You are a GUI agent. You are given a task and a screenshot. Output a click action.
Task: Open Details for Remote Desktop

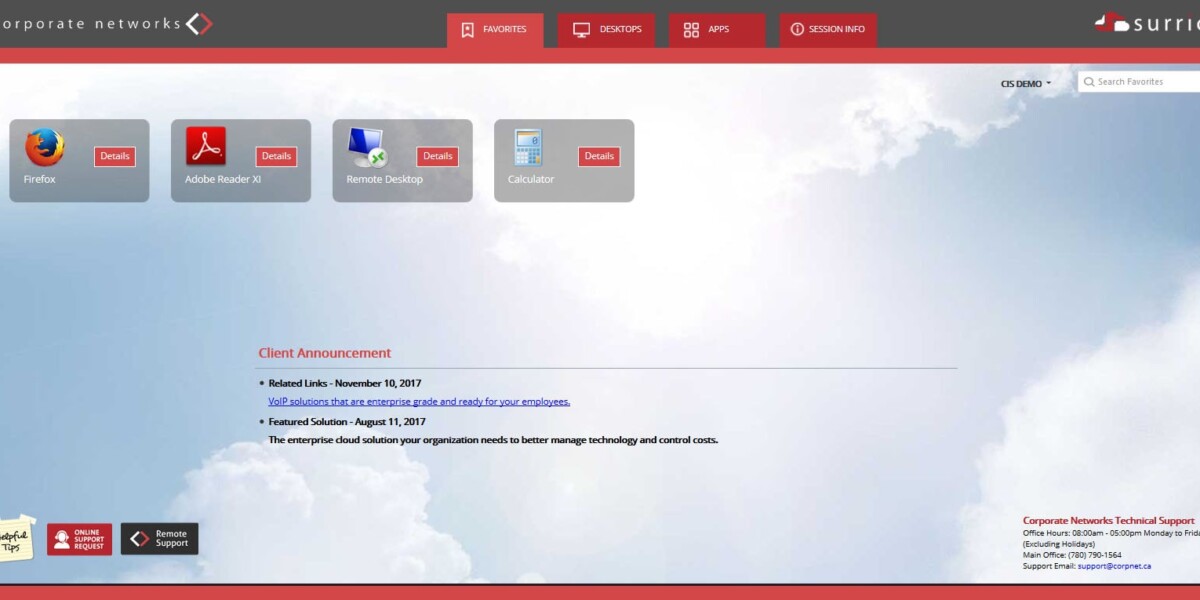pos(438,156)
